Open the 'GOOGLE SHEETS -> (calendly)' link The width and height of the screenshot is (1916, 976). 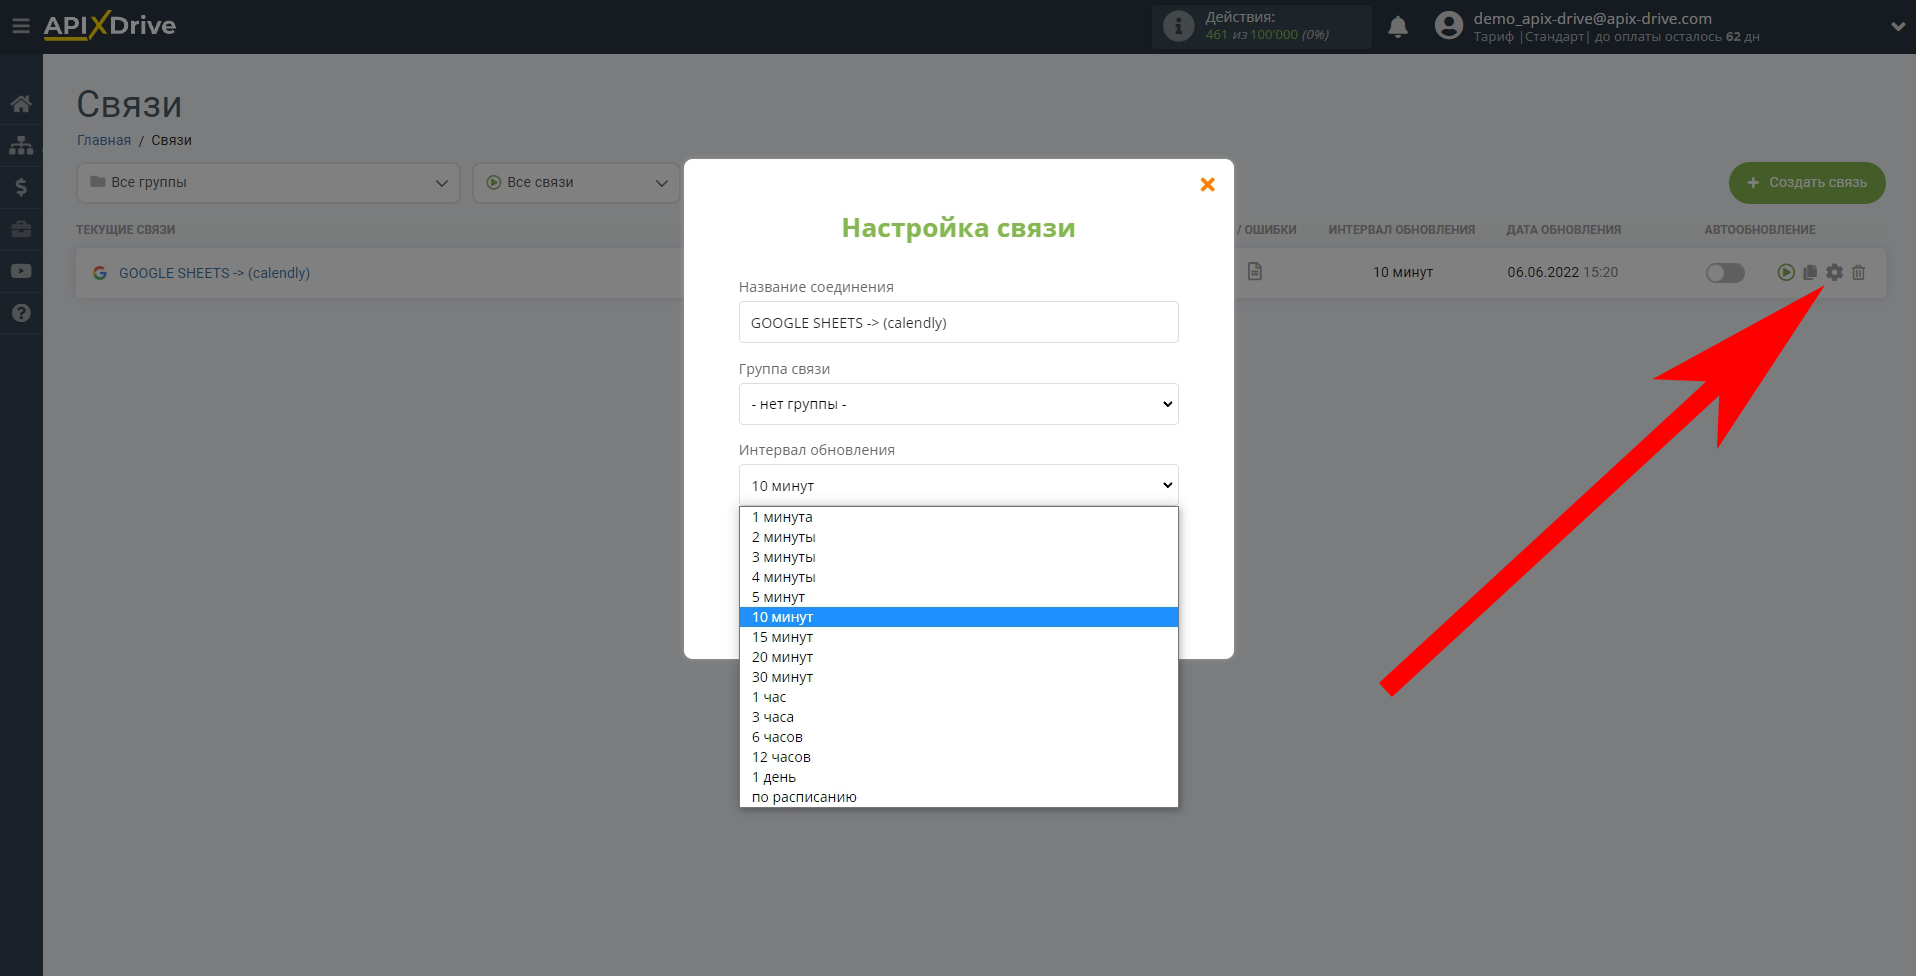(214, 273)
